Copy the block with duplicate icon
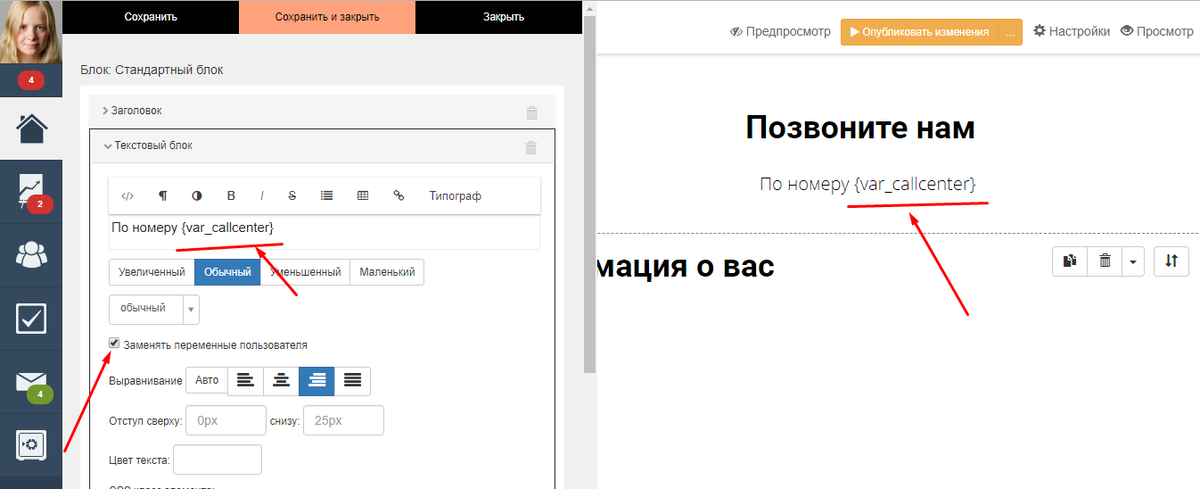Viewport: 1200px width, 489px height. [x=1070, y=261]
